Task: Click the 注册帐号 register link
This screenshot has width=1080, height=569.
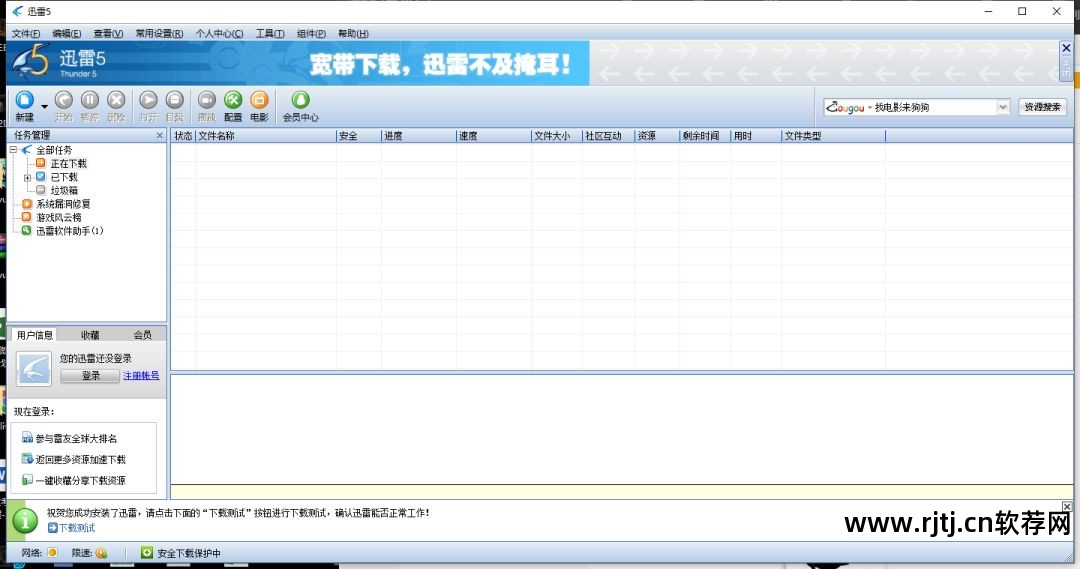Action: point(141,375)
